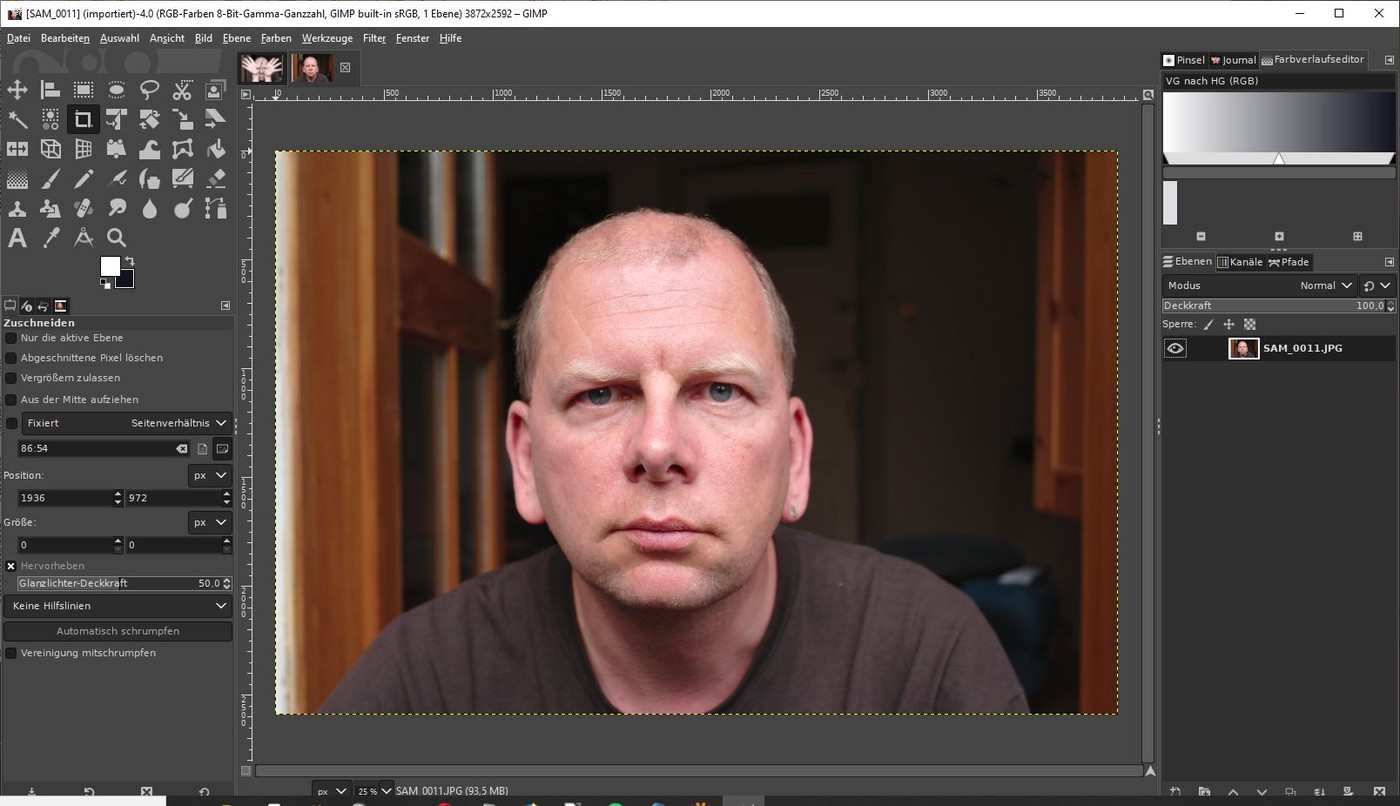Hide the SAM_0011.JPG layer via eye icon
The image size is (1400, 806).
coord(1176,348)
